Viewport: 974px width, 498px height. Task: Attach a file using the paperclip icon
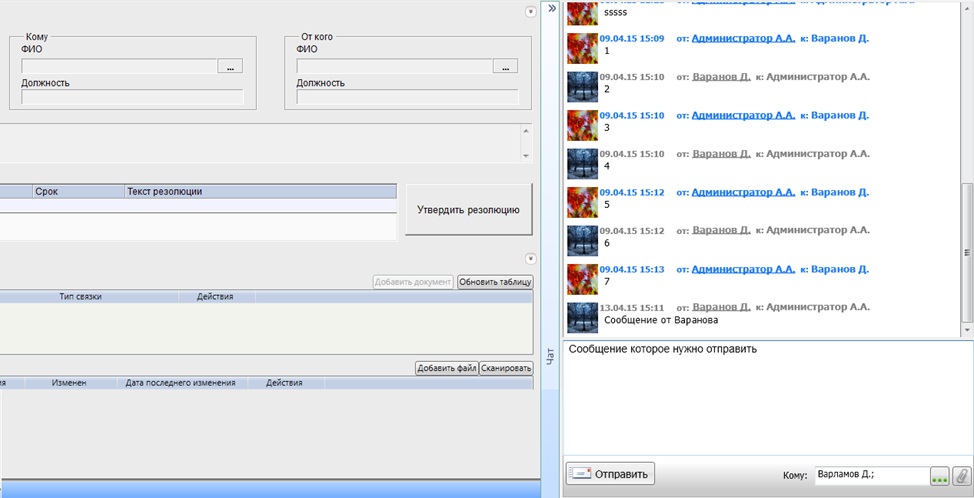[x=960, y=476]
